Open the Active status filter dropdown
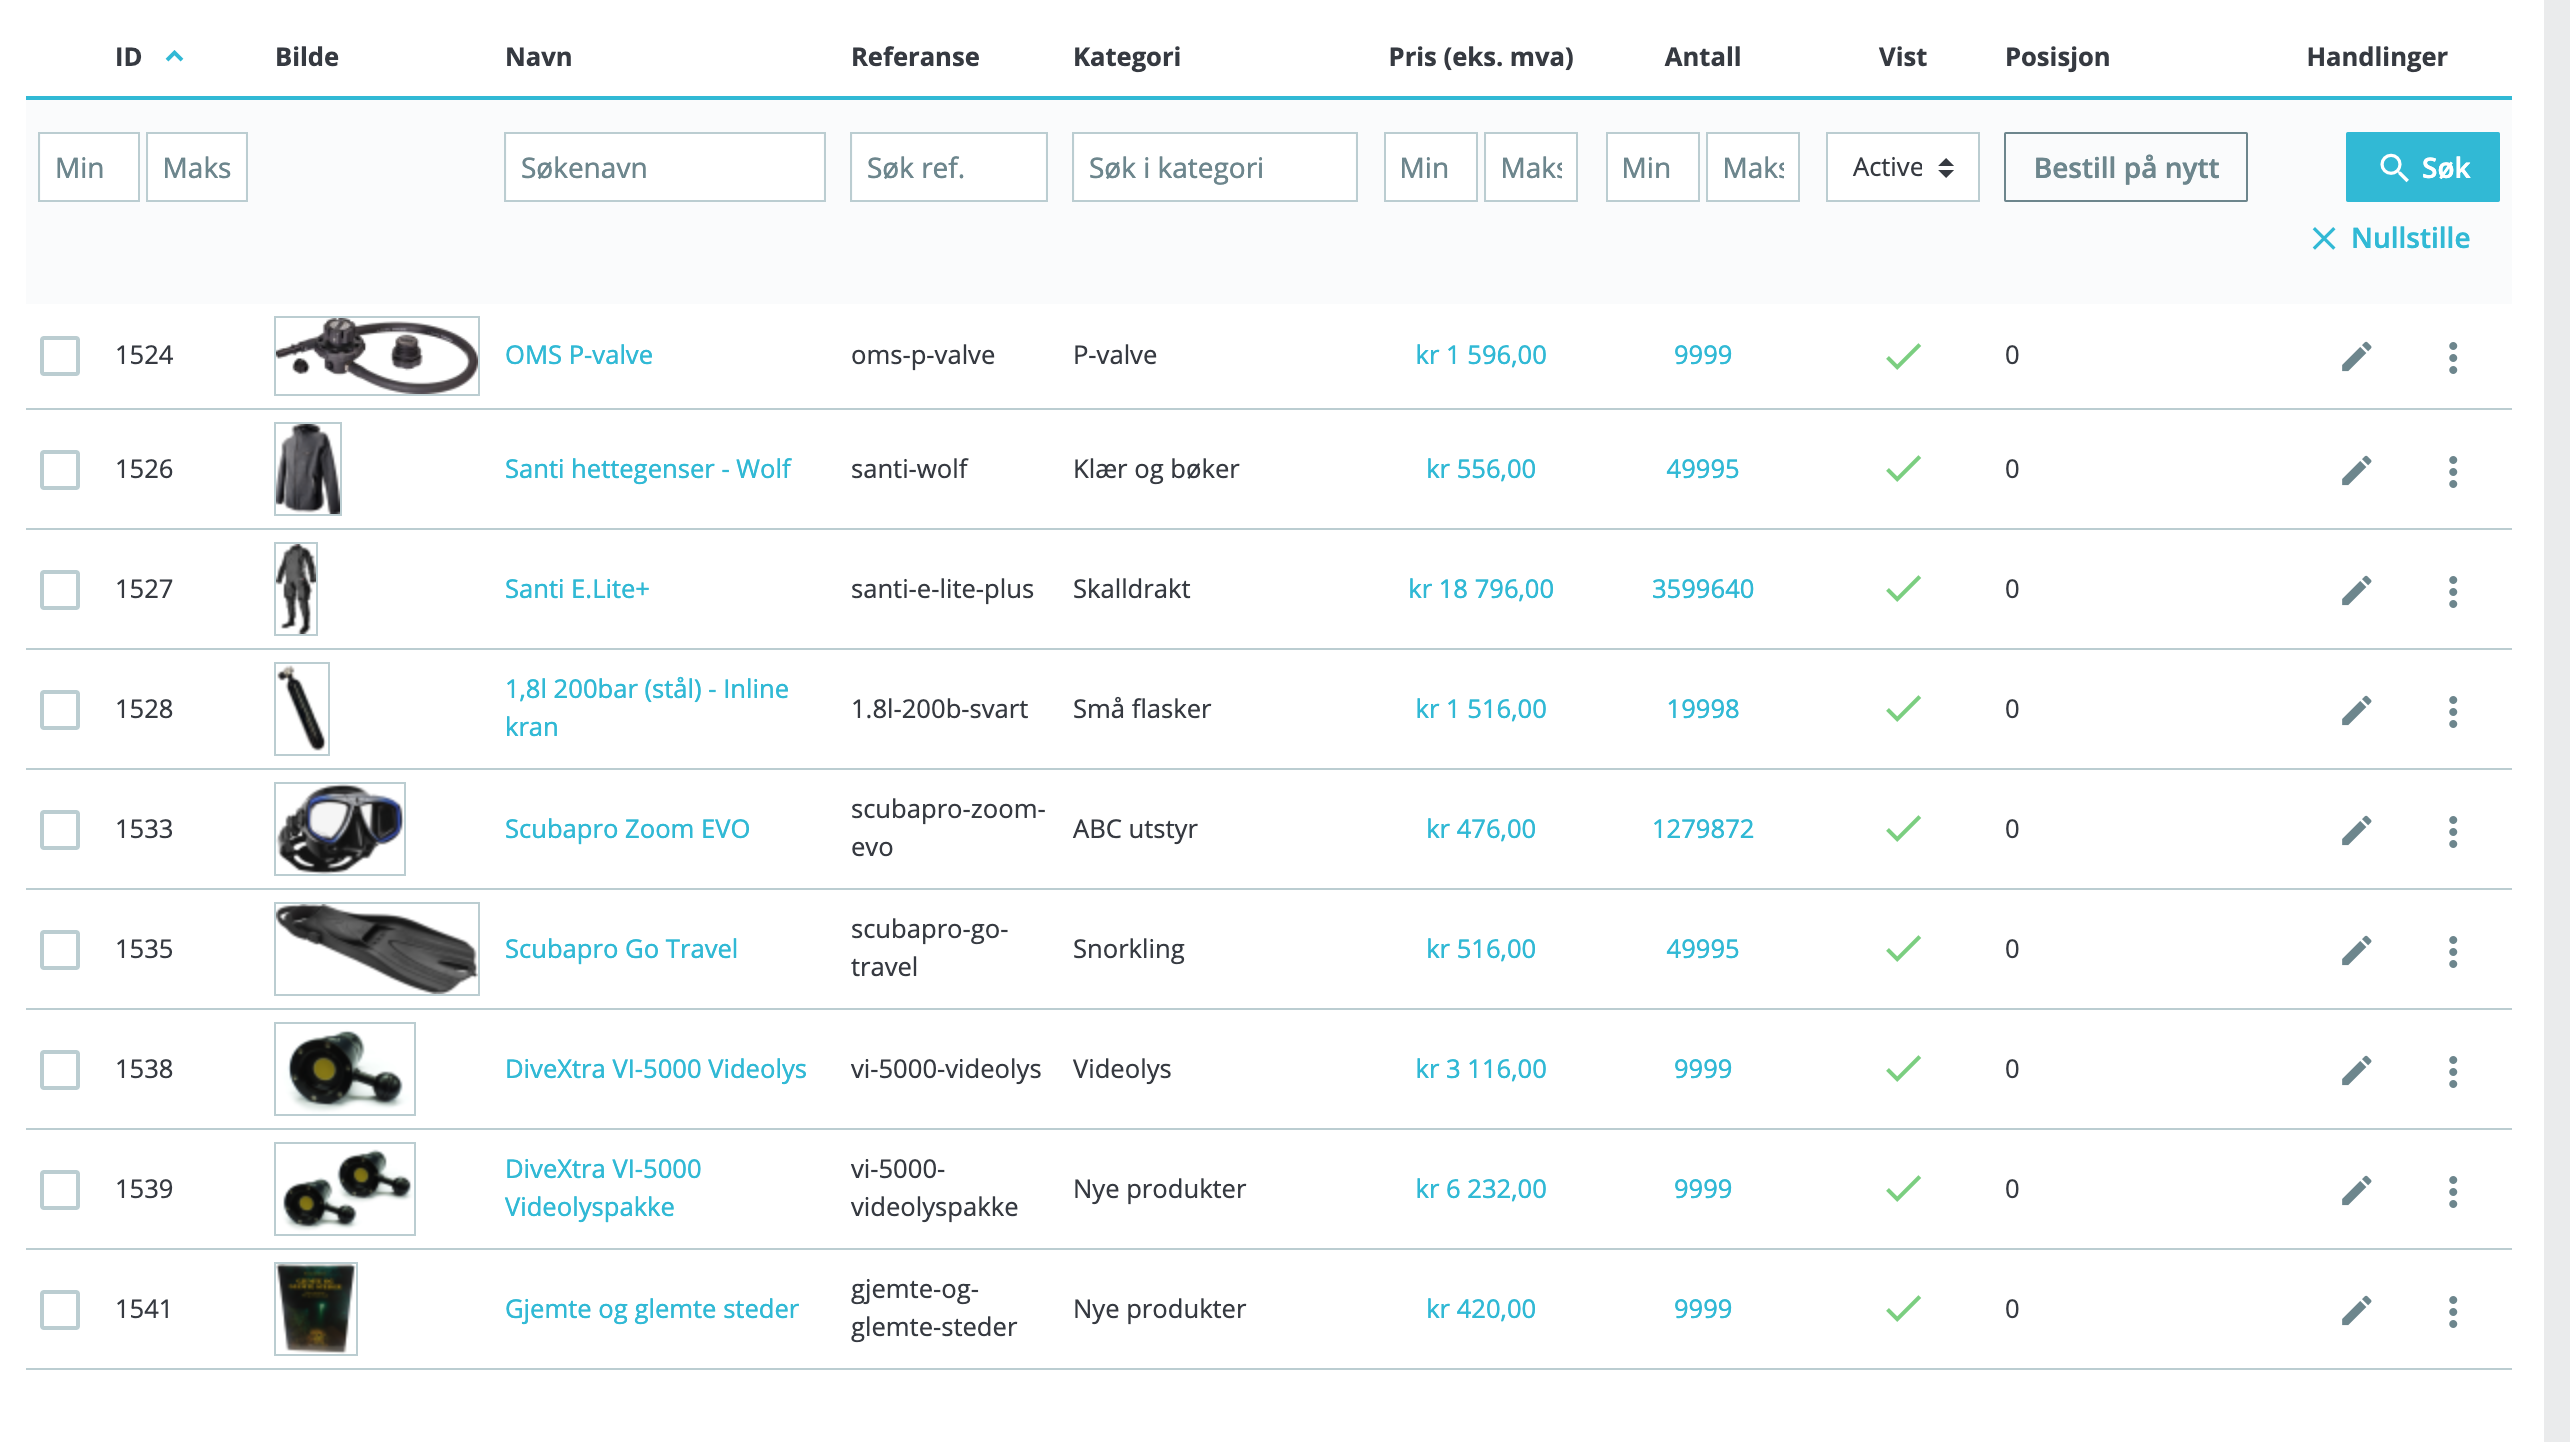This screenshot has width=2570, height=1442. click(x=1902, y=167)
